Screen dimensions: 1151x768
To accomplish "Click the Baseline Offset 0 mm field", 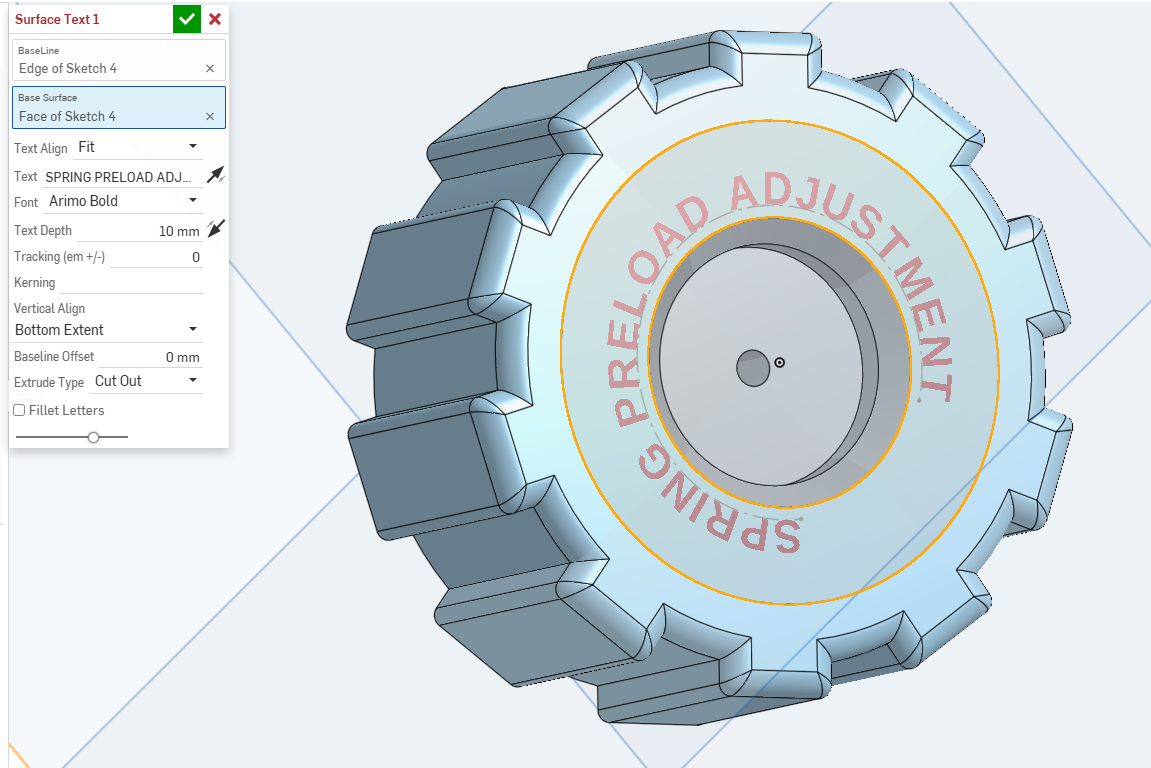I will click(x=150, y=357).
